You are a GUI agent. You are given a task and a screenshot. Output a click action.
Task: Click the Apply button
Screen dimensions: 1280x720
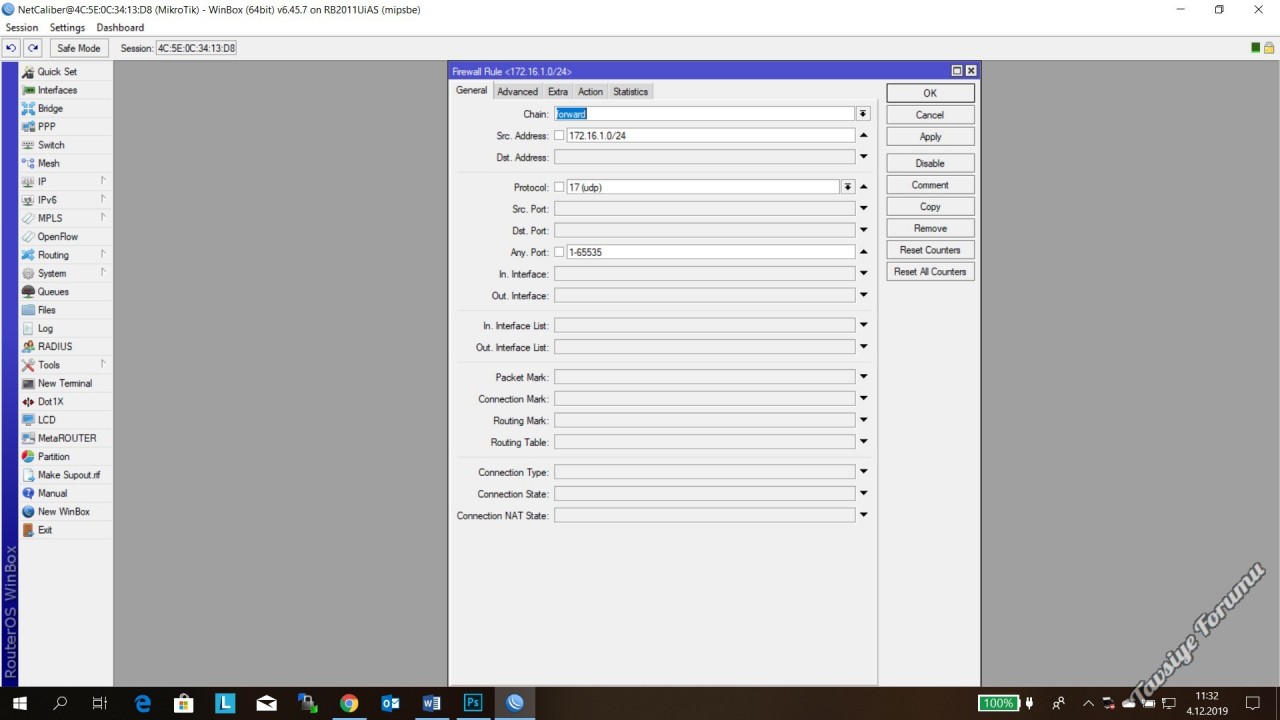930,137
